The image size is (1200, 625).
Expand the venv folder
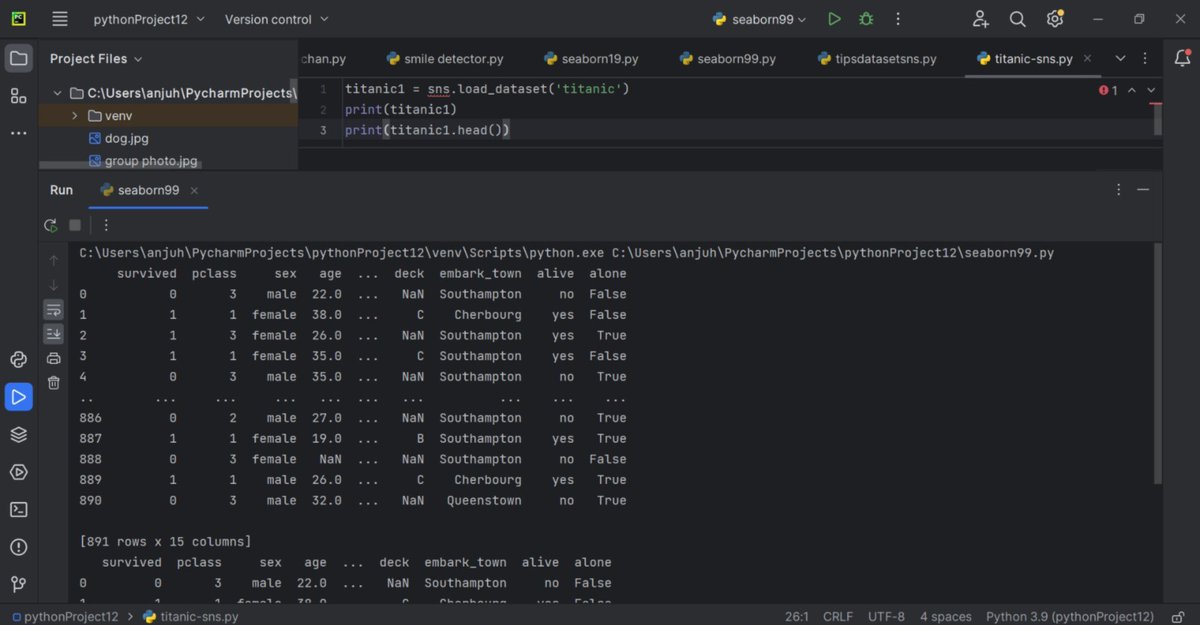point(75,116)
